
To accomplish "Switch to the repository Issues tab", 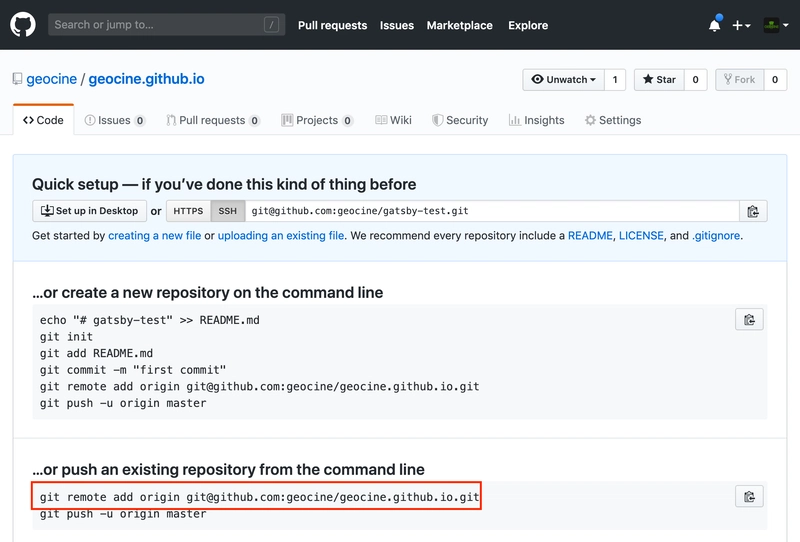I will point(115,120).
